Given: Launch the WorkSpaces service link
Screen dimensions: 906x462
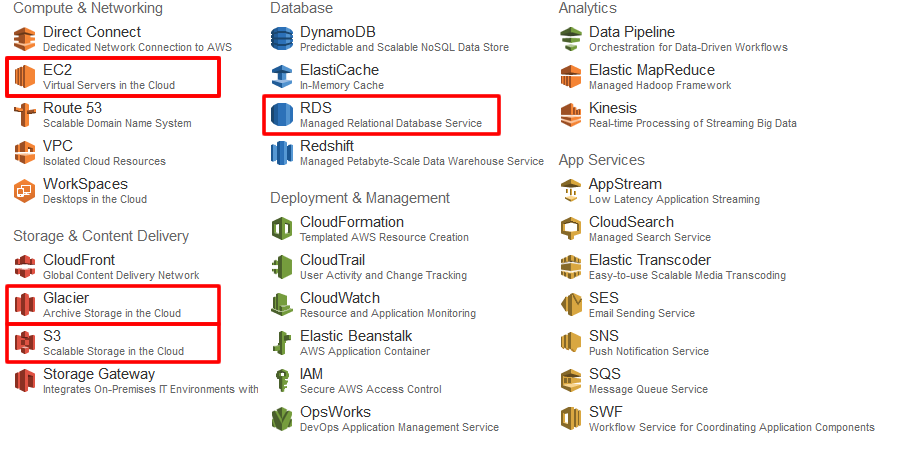Looking at the screenshot, I should pyautogui.click(x=86, y=184).
